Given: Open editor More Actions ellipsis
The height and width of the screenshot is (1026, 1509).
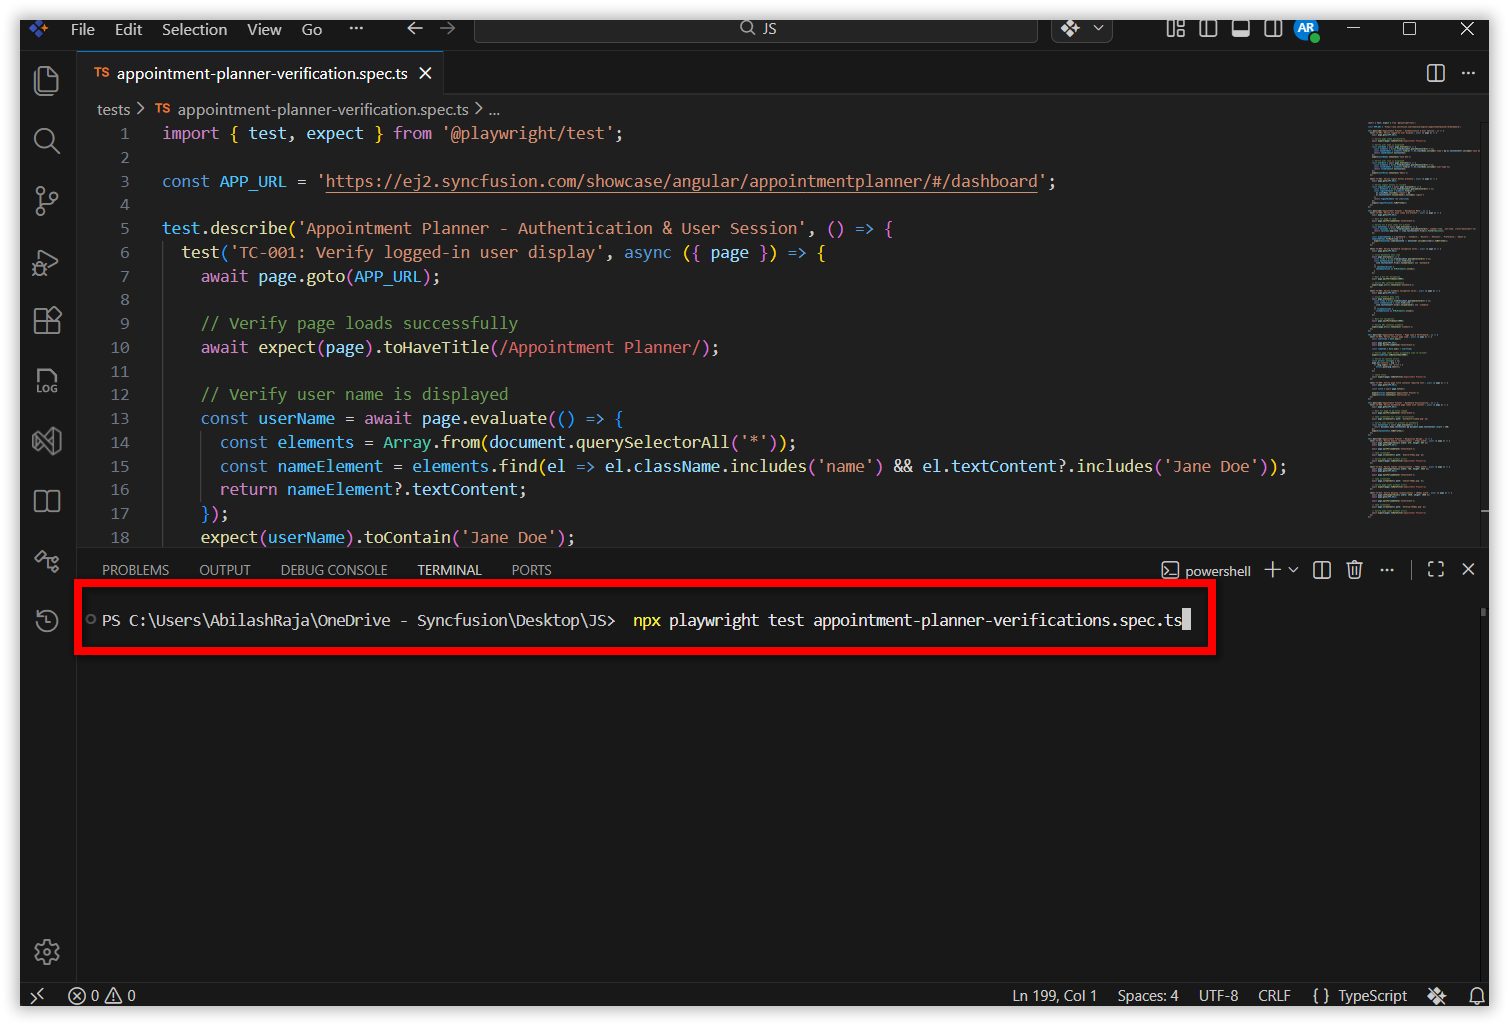Looking at the screenshot, I should click(x=1468, y=73).
